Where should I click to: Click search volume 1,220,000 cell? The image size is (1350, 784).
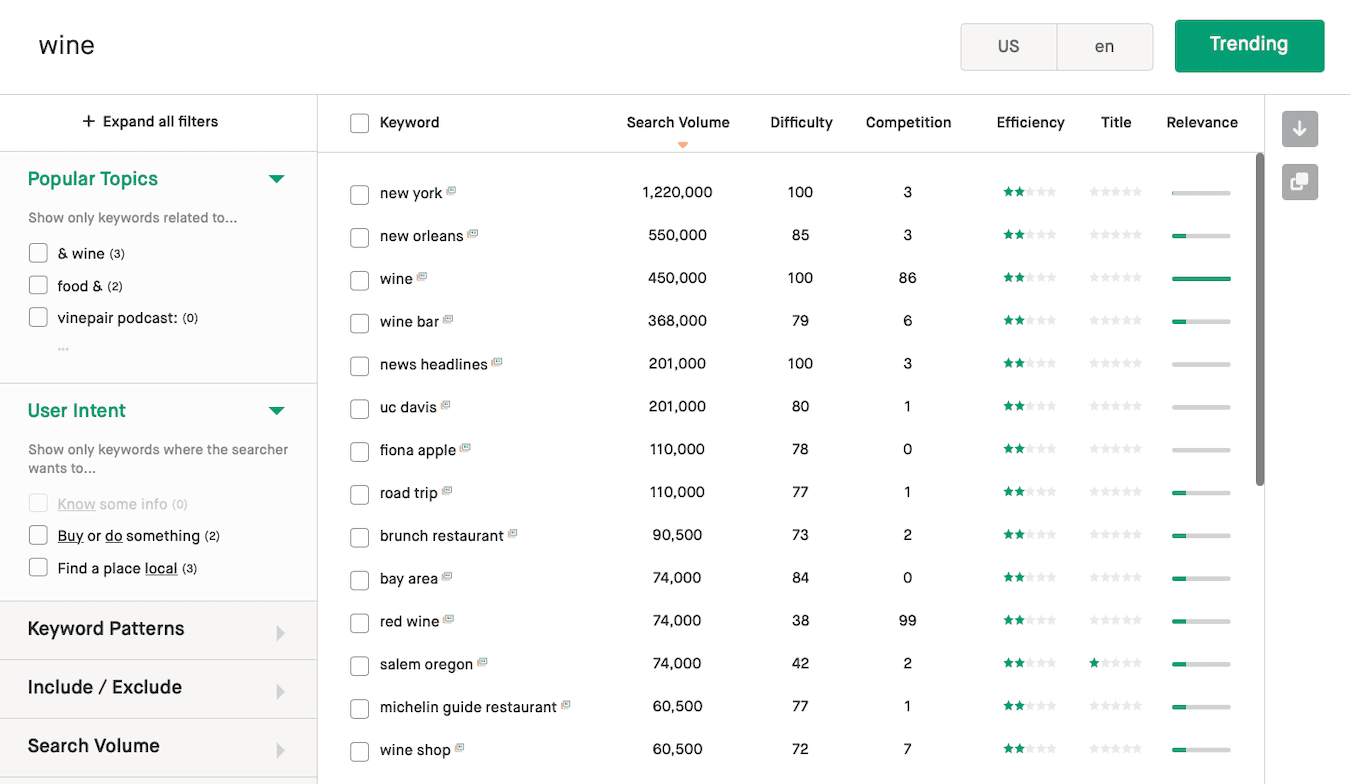pyautogui.click(x=677, y=192)
